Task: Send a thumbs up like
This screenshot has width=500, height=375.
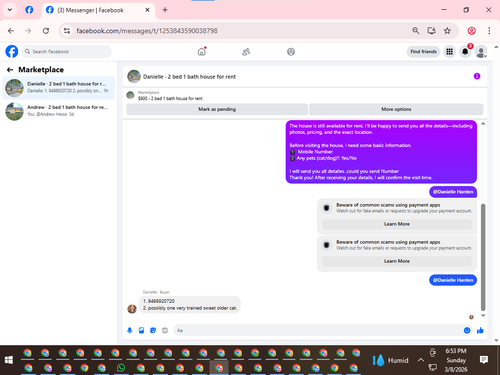Action: click(x=480, y=330)
